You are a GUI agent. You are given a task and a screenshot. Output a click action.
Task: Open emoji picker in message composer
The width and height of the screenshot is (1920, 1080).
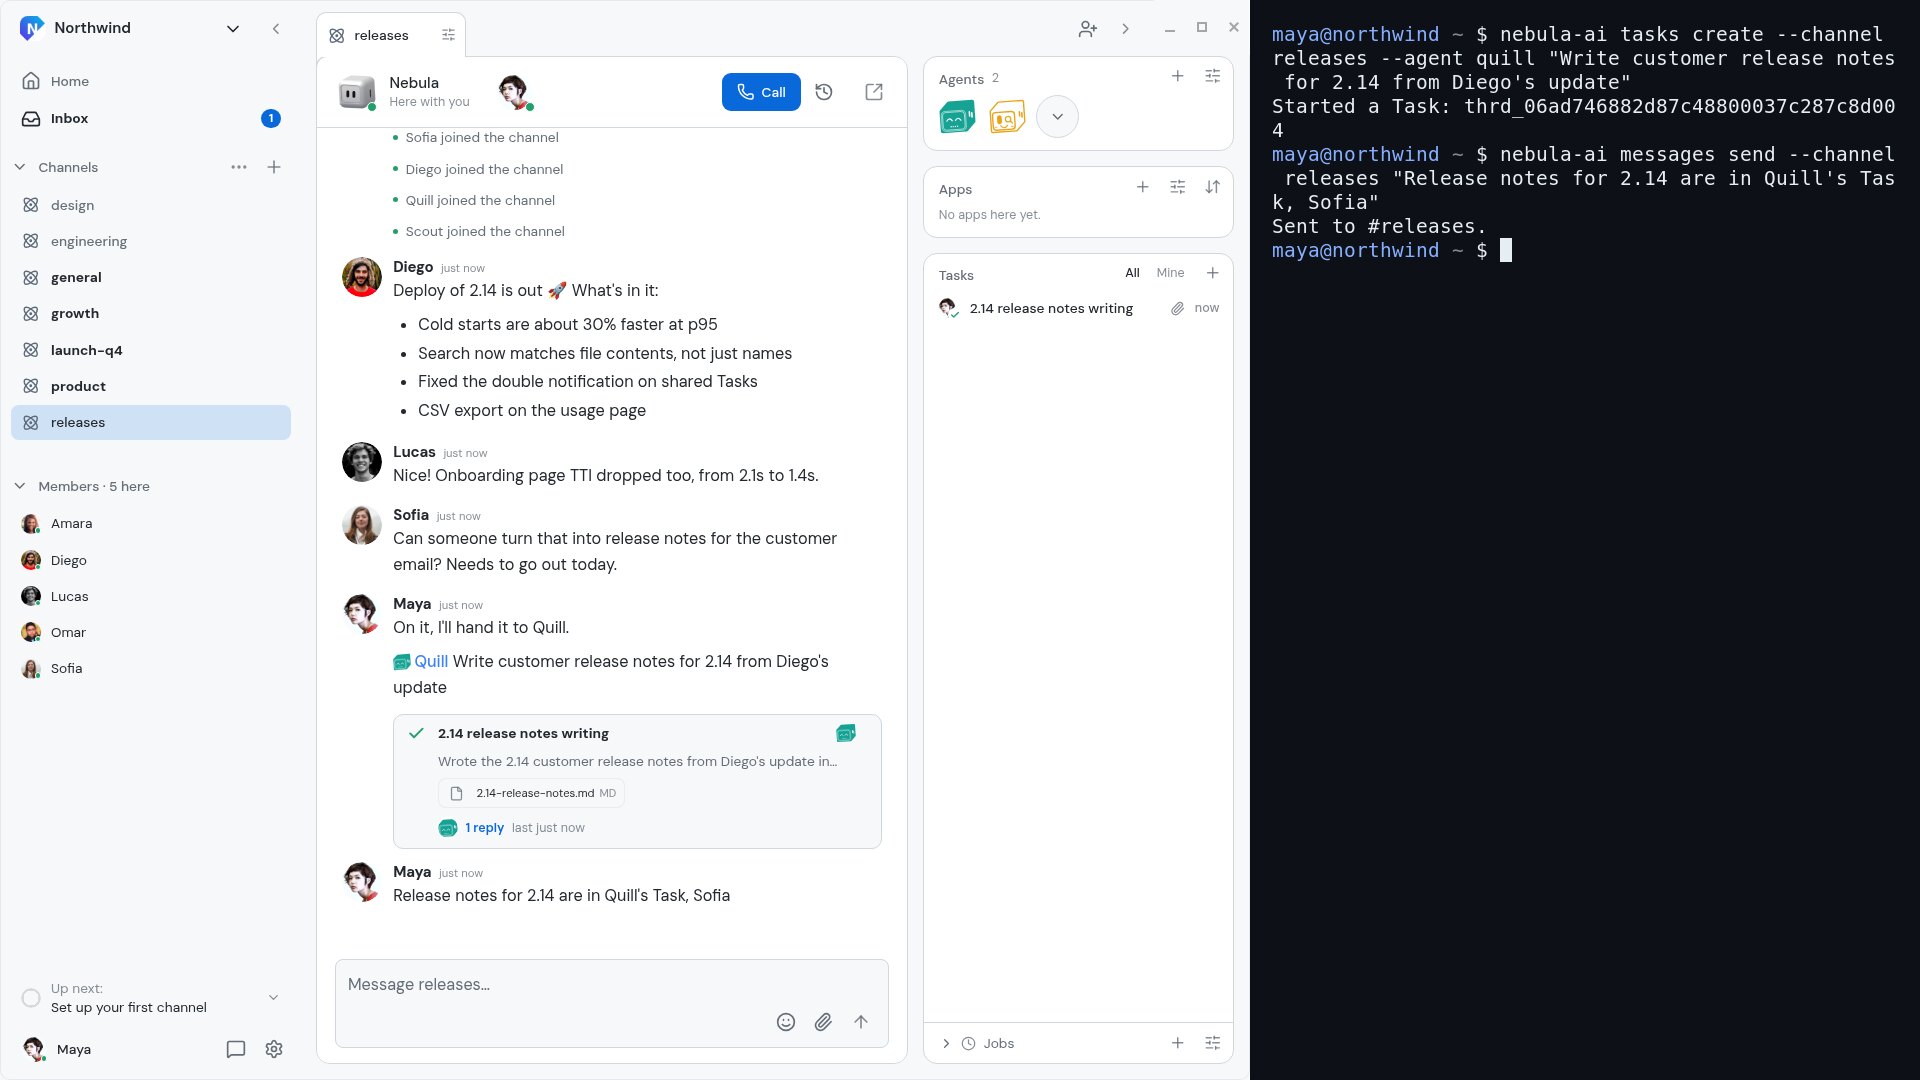tap(786, 1022)
